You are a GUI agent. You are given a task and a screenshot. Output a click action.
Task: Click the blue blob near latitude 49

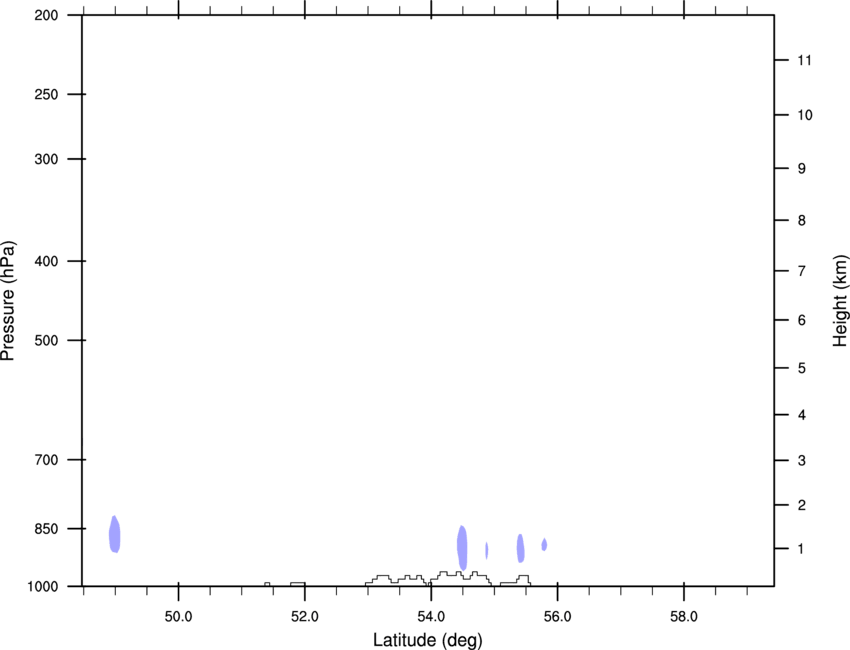[114, 535]
